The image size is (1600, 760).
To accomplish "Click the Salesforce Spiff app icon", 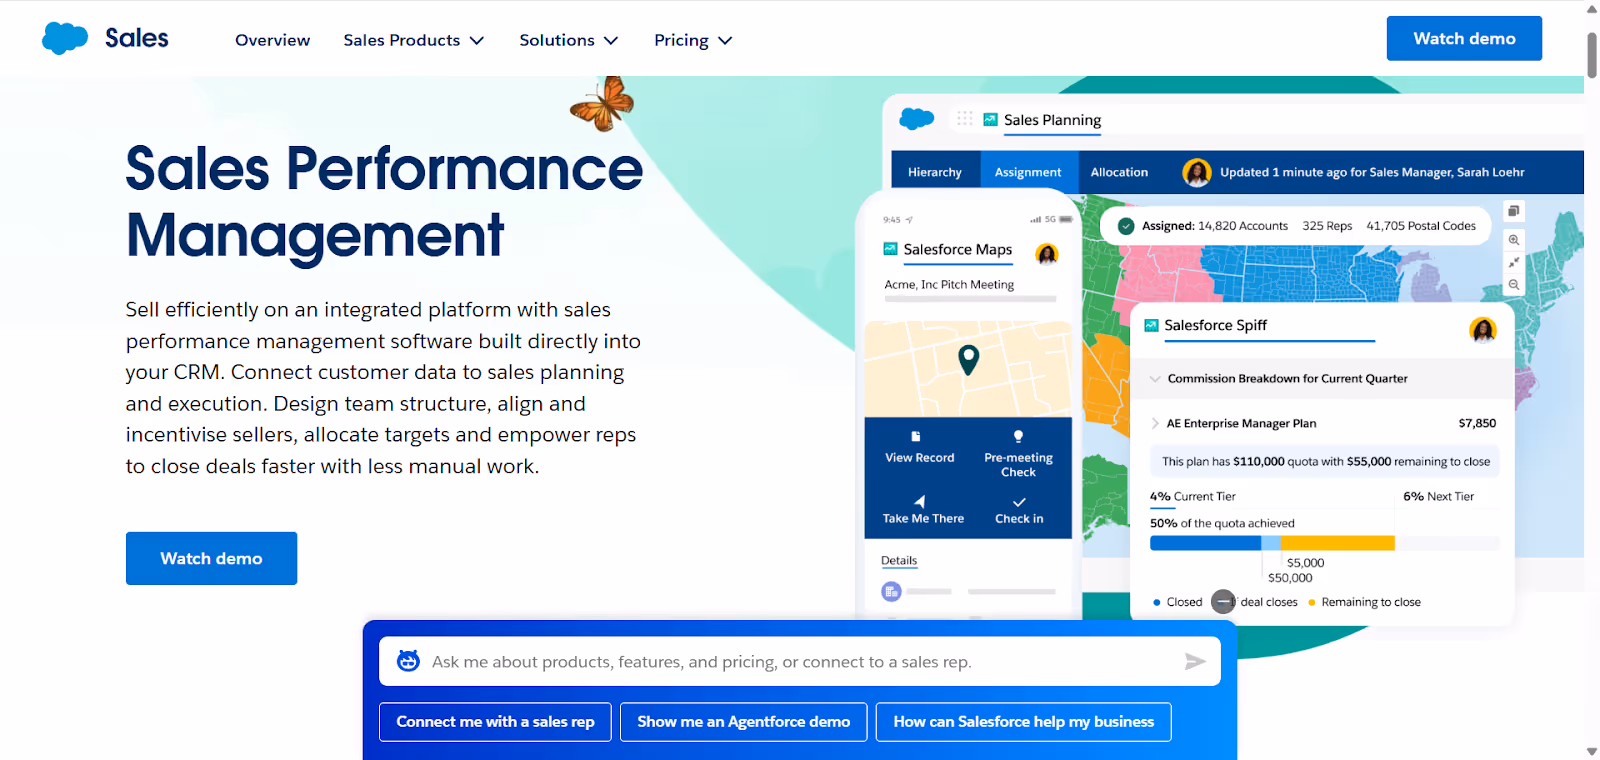I will click(x=1151, y=325).
